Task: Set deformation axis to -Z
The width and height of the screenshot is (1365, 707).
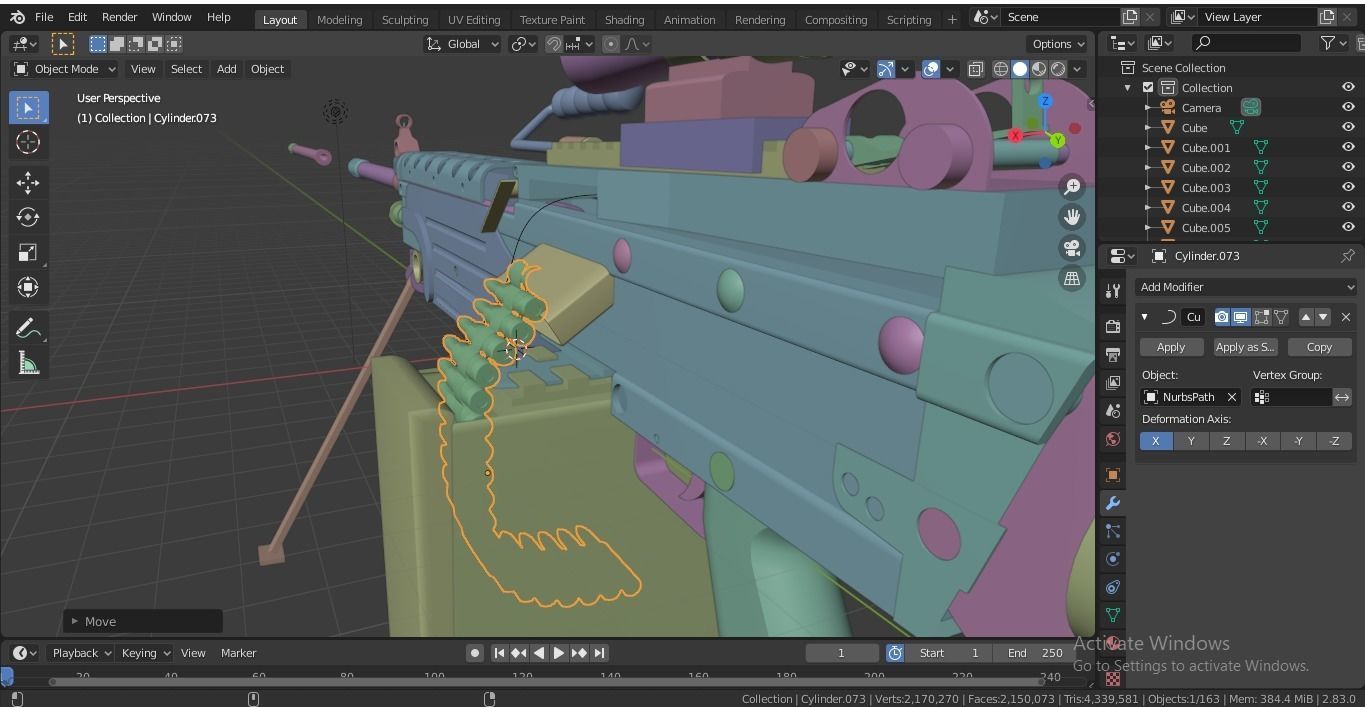Action: point(1334,441)
